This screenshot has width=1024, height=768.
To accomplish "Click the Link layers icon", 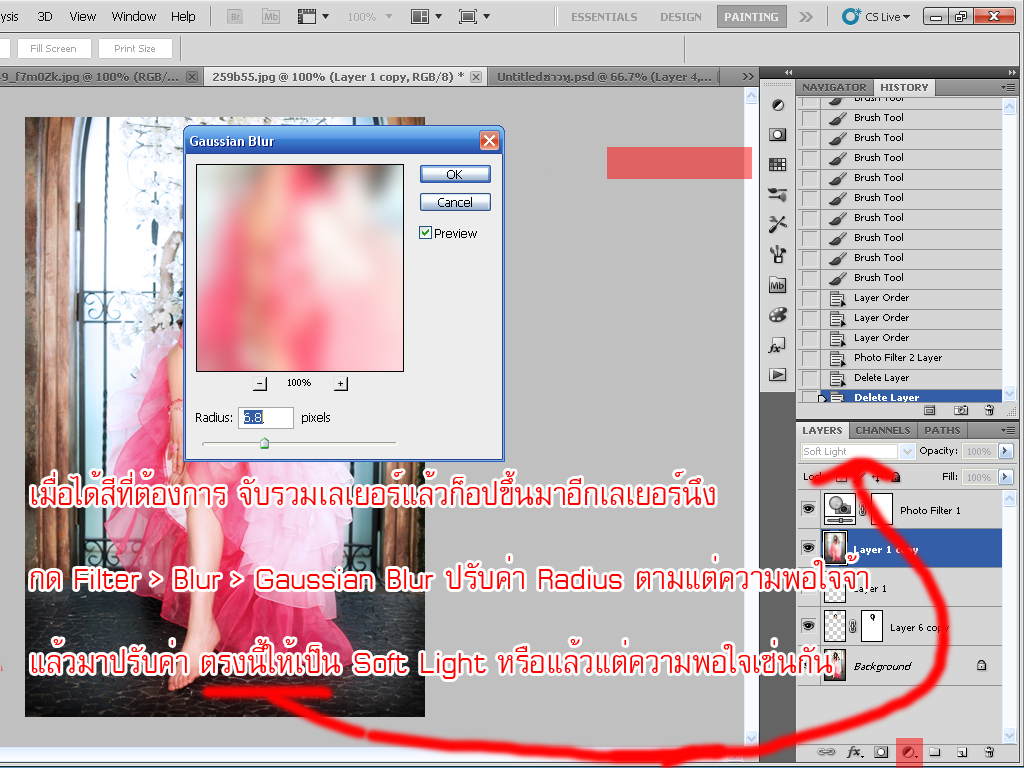I will [x=826, y=752].
